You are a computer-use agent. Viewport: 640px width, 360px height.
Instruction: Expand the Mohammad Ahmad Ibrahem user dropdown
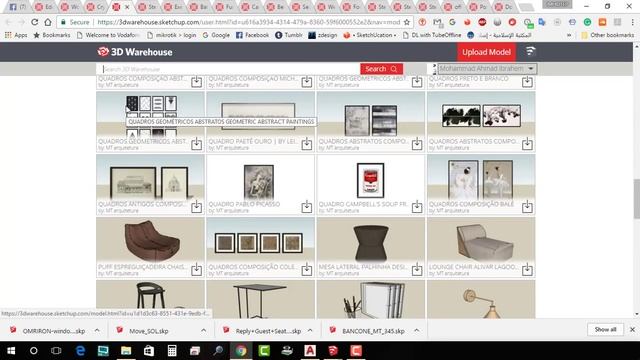(487, 69)
